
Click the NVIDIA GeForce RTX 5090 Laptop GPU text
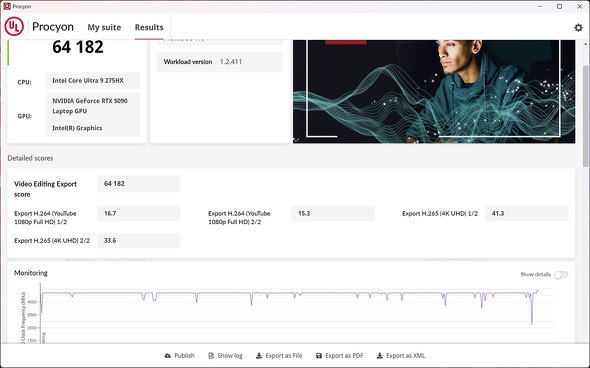coord(90,106)
